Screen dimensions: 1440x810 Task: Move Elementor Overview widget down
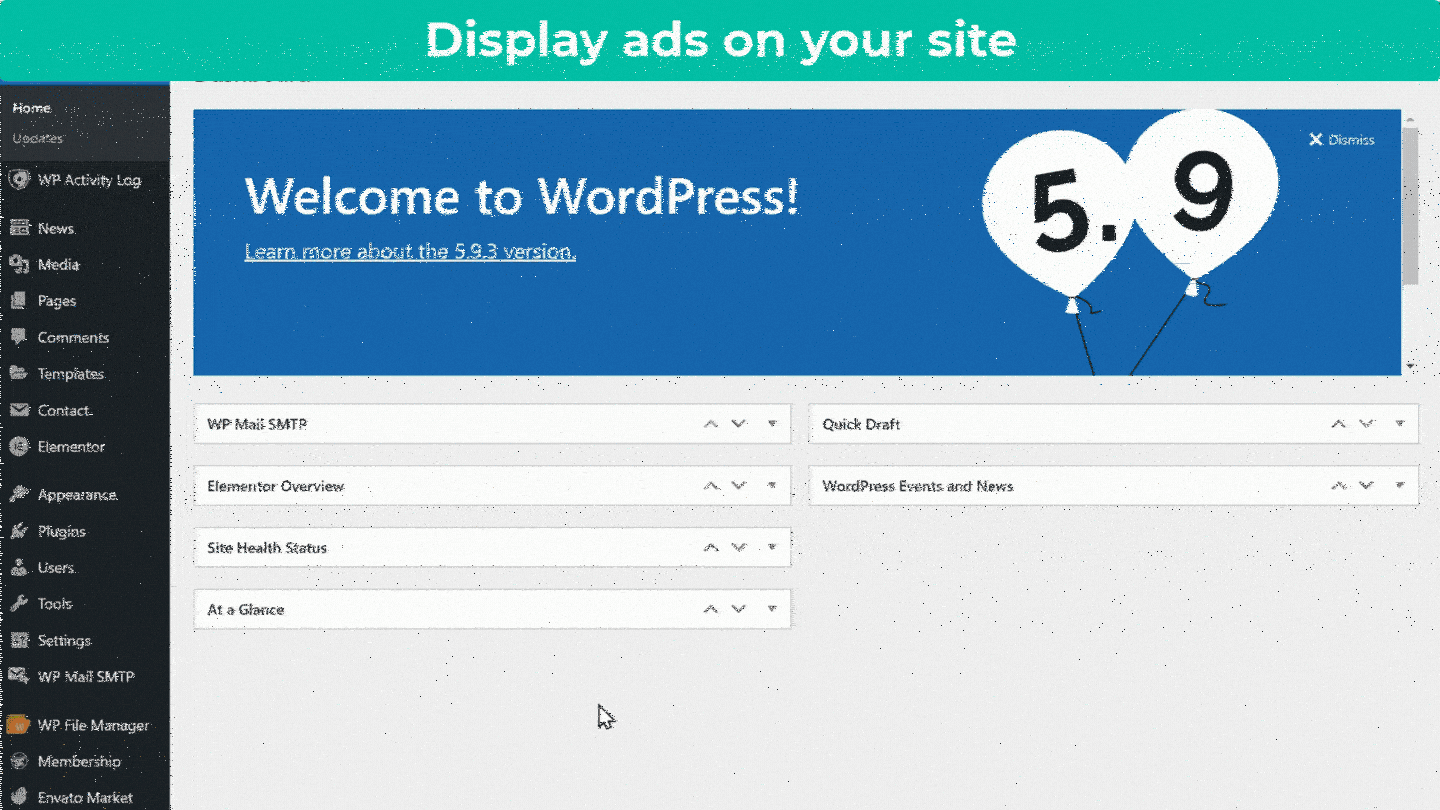click(739, 486)
